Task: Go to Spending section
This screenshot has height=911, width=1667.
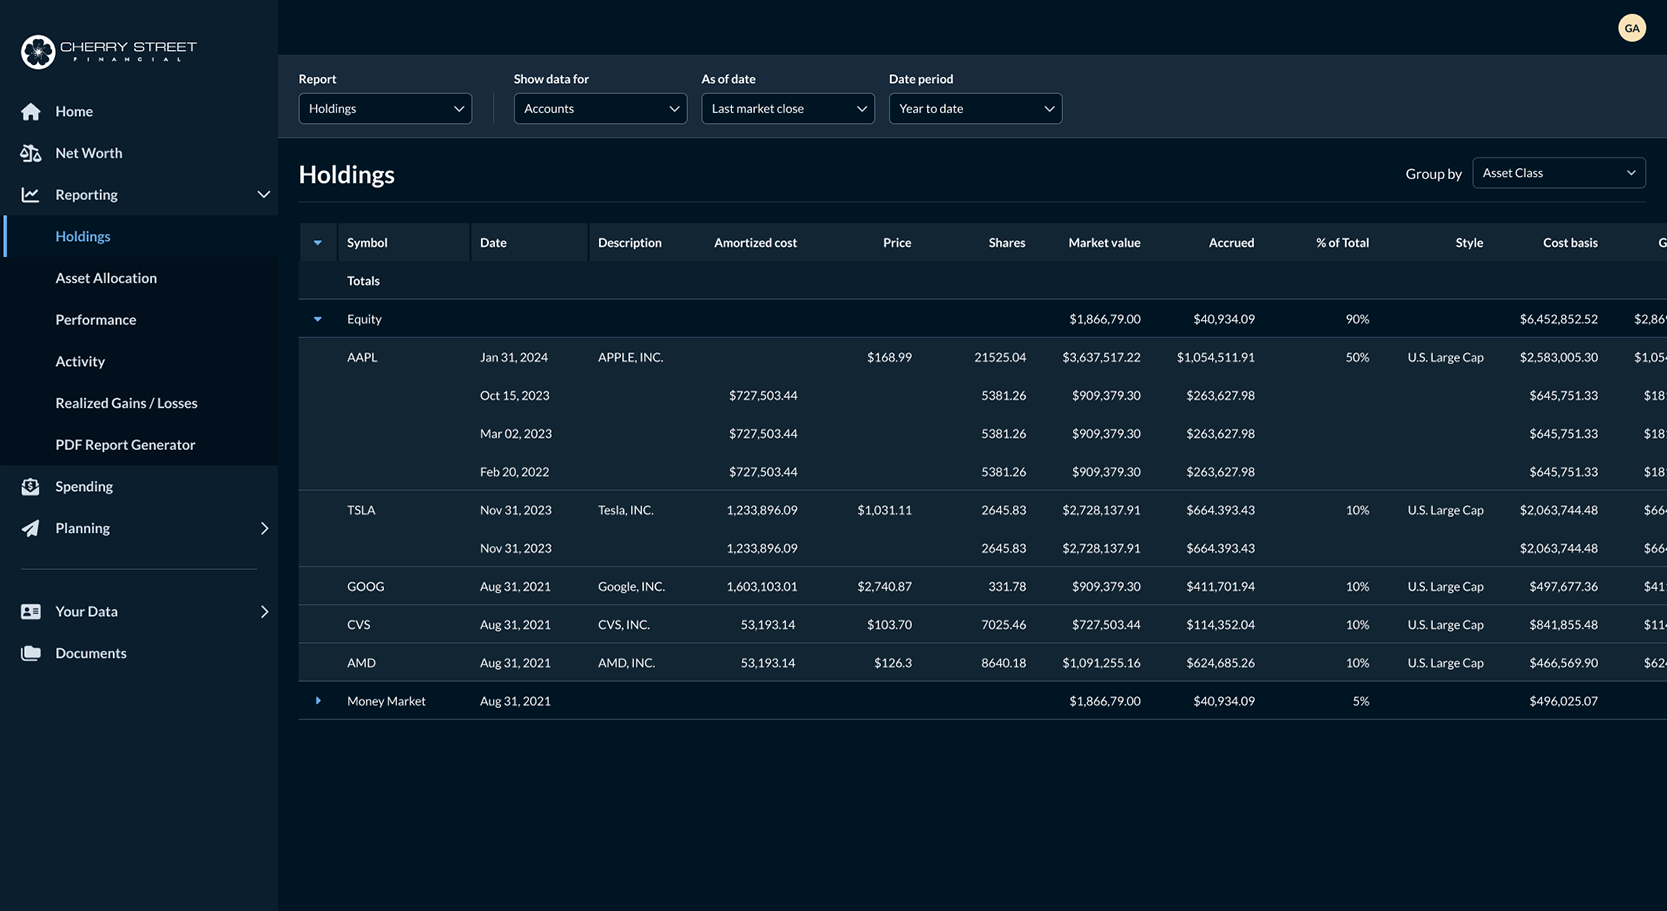Action: 84,487
